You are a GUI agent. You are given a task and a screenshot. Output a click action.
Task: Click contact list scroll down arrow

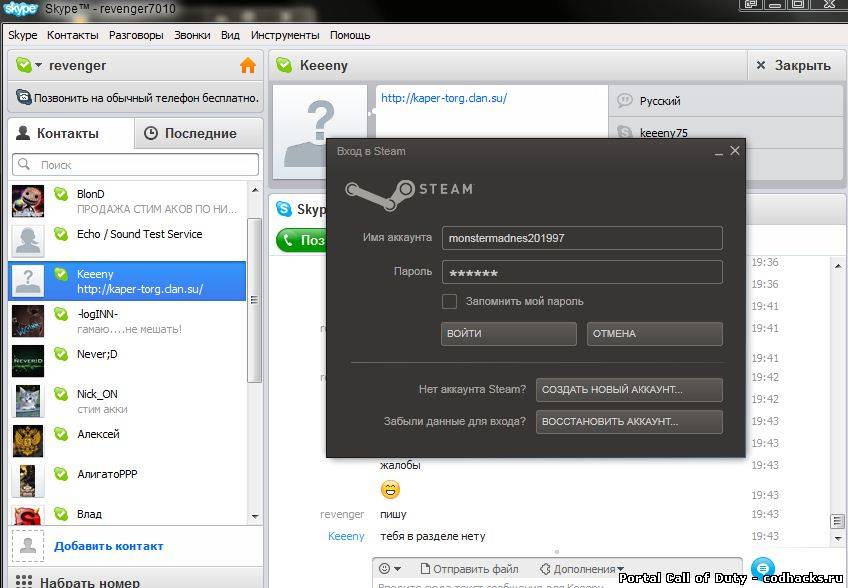click(255, 517)
